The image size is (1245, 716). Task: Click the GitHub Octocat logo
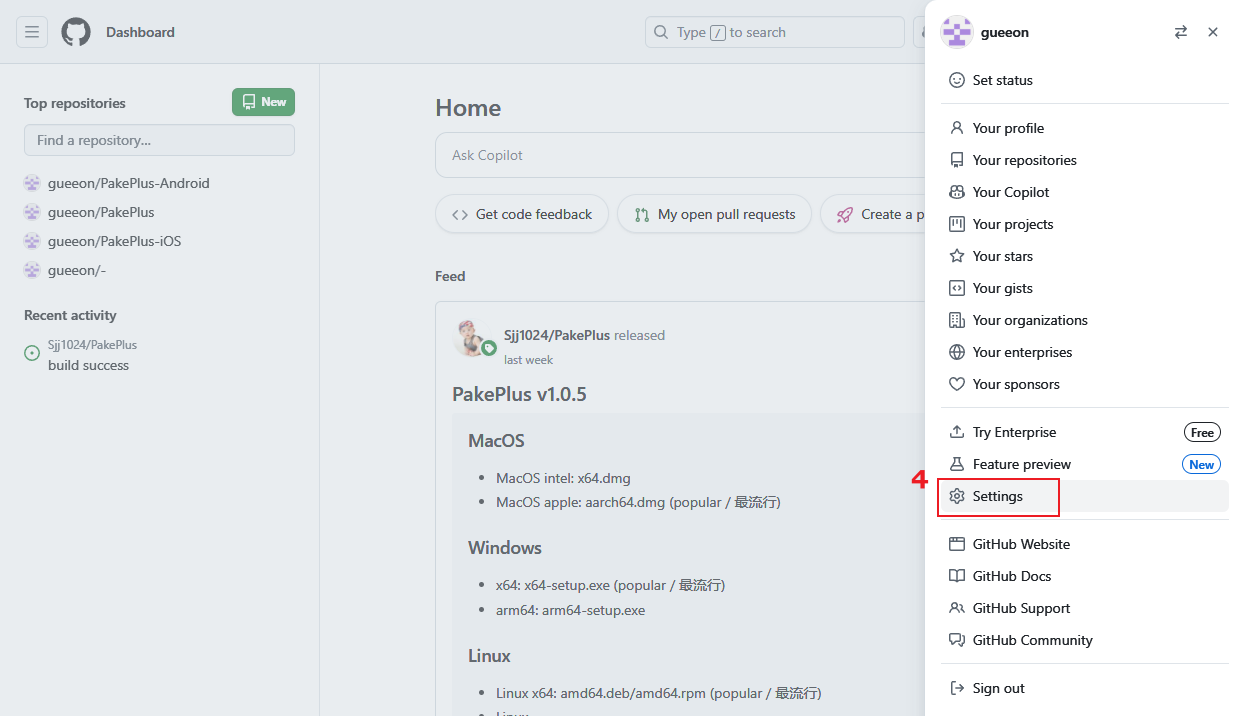coord(76,32)
